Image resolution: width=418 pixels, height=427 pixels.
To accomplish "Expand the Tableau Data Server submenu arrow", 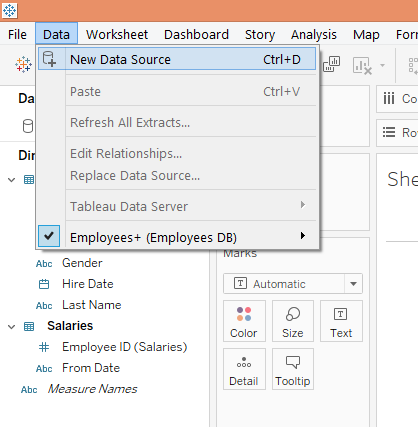I will pyautogui.click(x=303, y=205).
